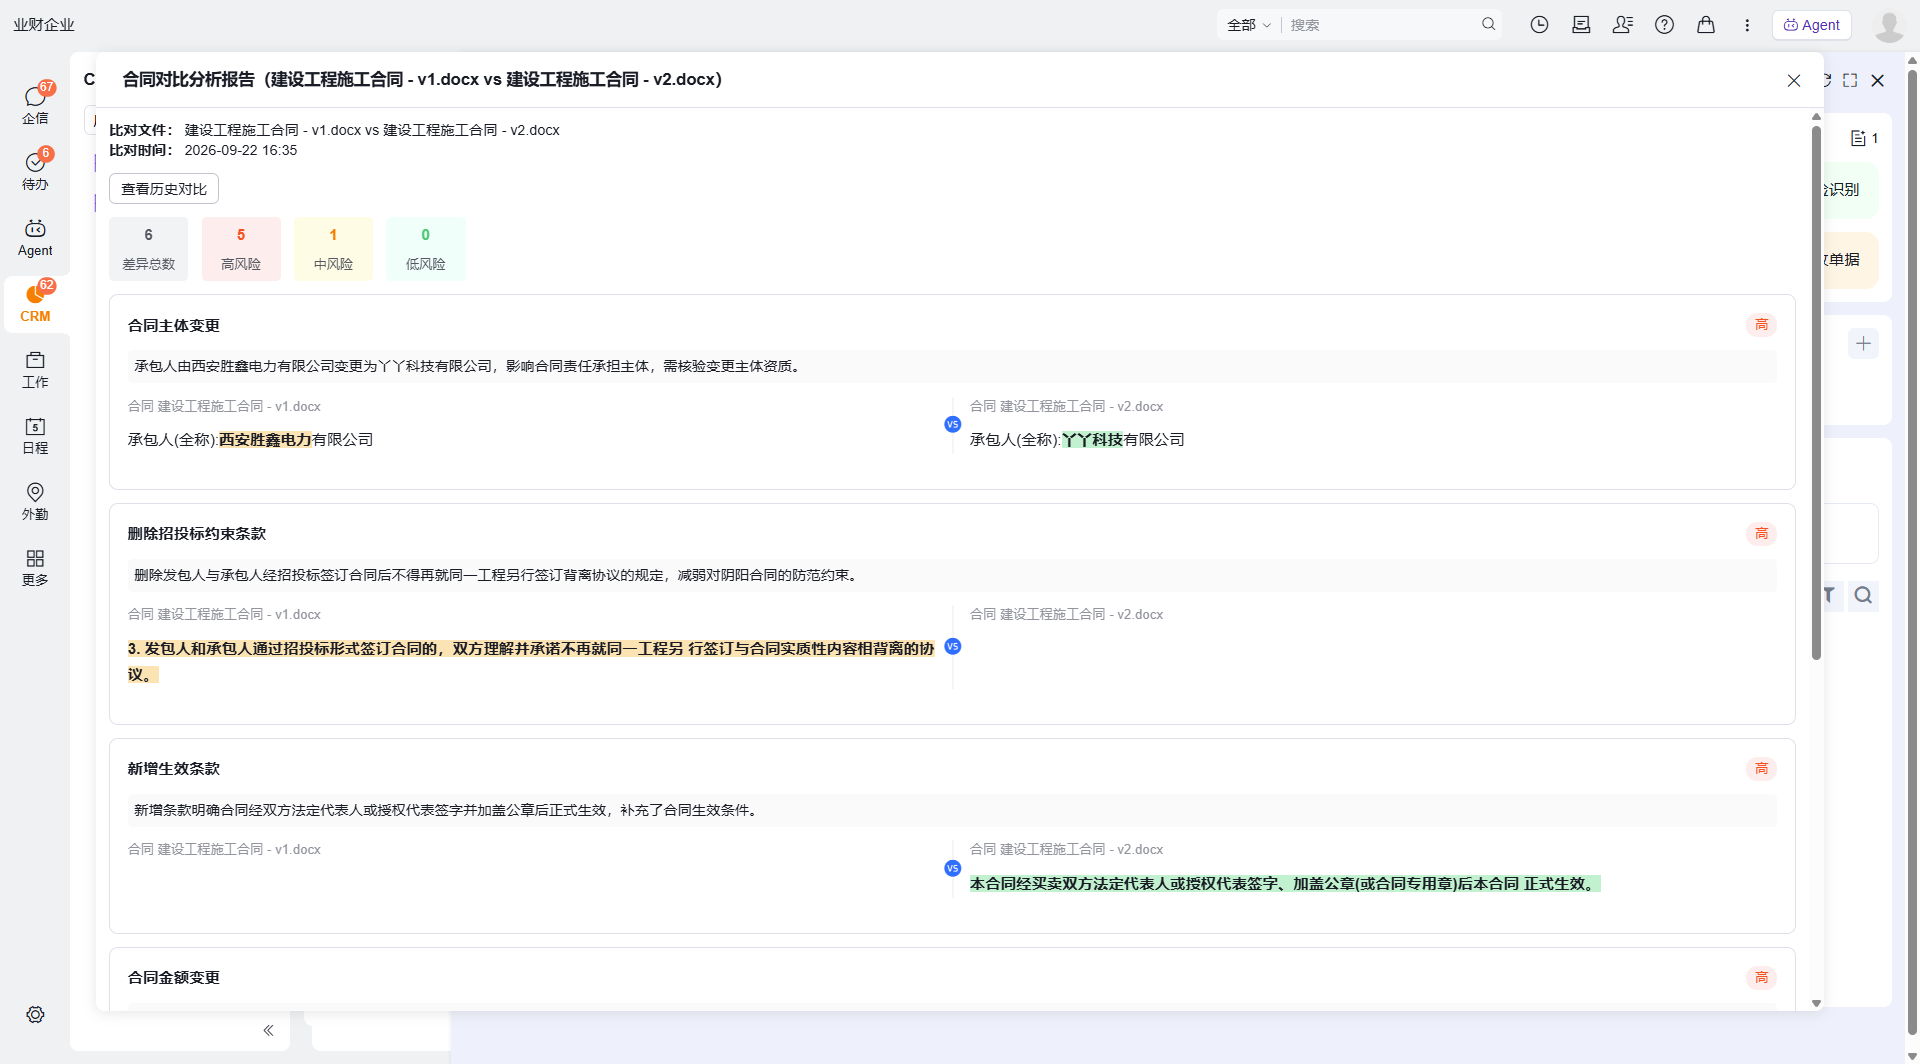The height and width of the screenshot is (1064, 1920).
Task: Open the 待办 to-do module
Action: tap(35, 170)
